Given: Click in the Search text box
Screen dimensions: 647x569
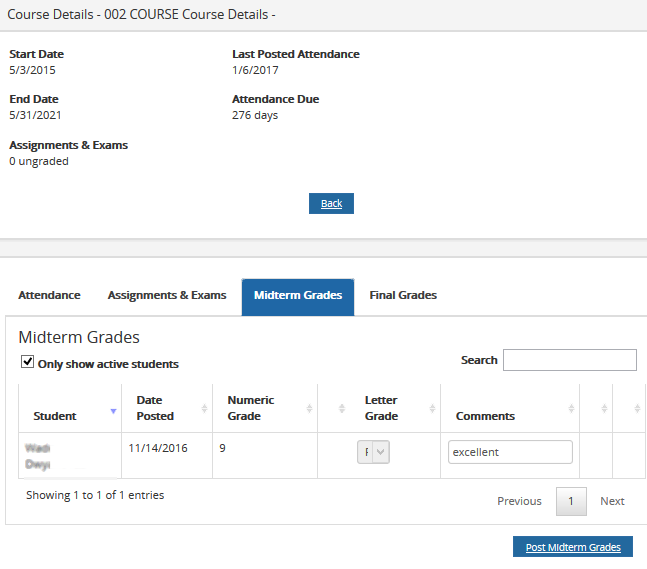Looking at the screenshot, I should [569, 360].
